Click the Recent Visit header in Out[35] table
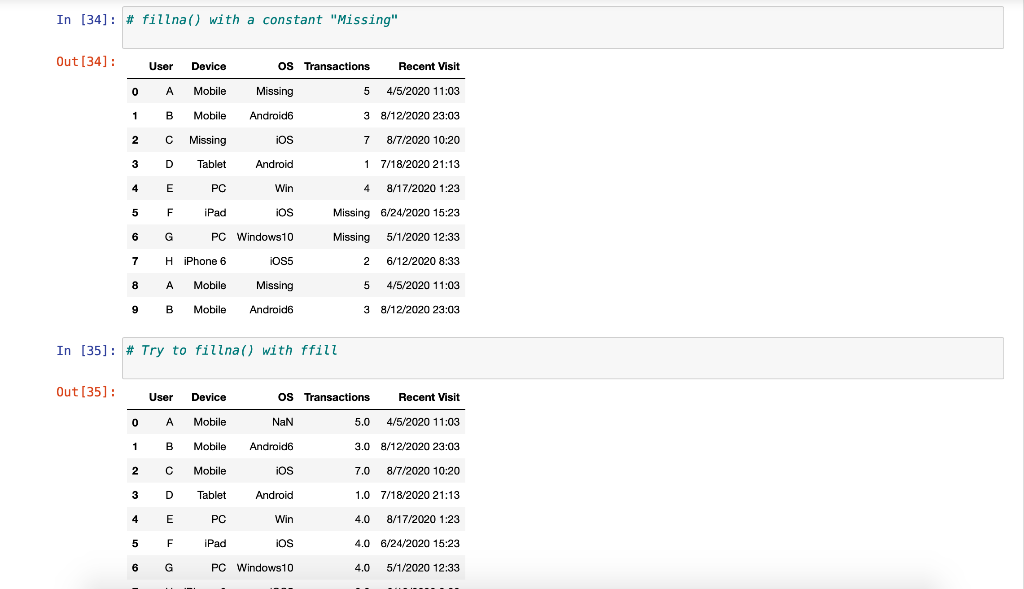Screen dimensions: 1024x589 tap(428, 397)
